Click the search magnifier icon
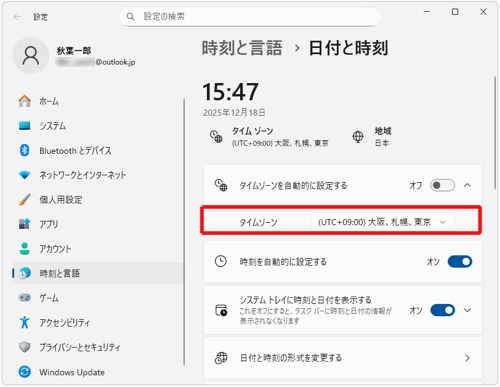The image size is (500, 387). [x=130, y=17]
